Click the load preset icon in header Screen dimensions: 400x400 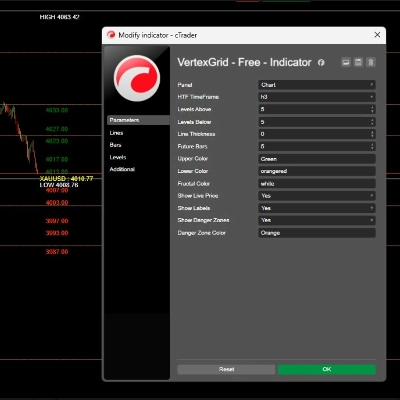click(346, 62)
